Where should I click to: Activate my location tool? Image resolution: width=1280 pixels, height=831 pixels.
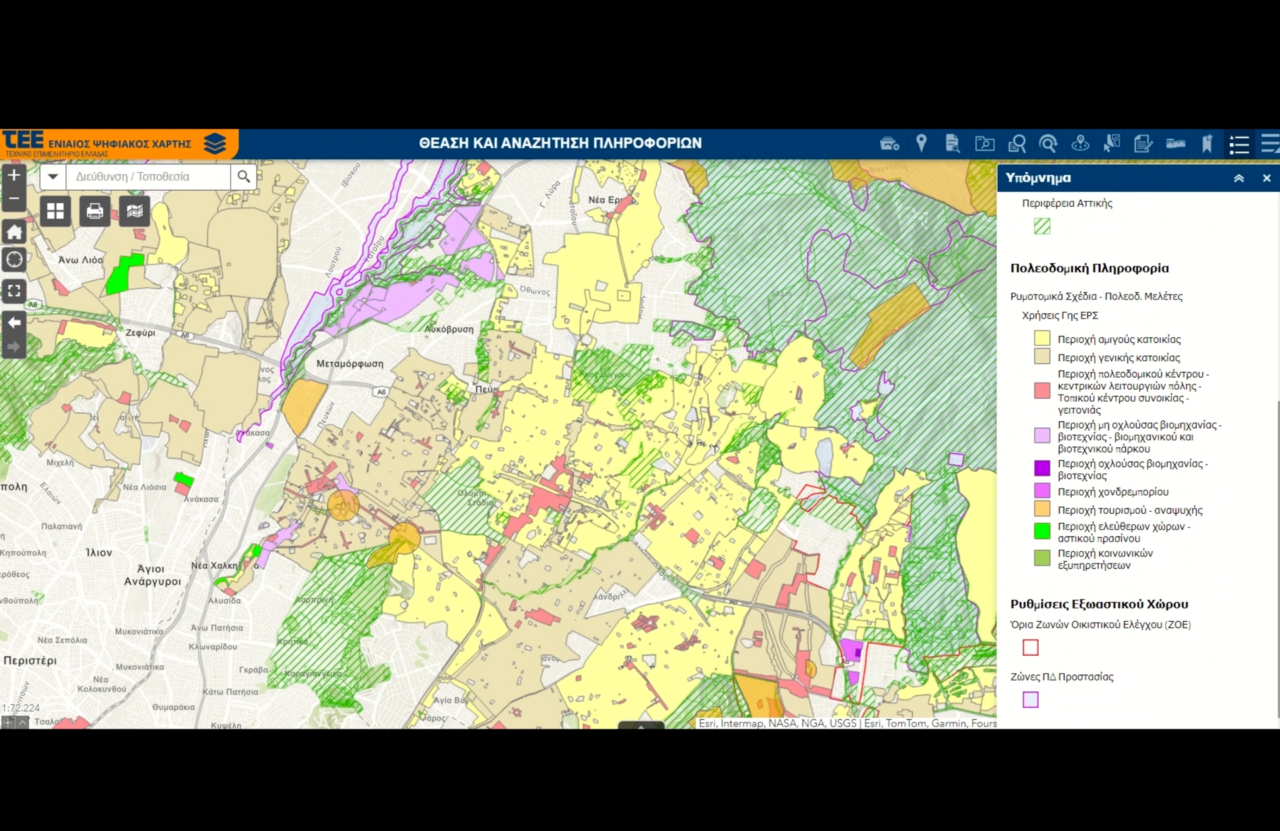click(14, 260)
